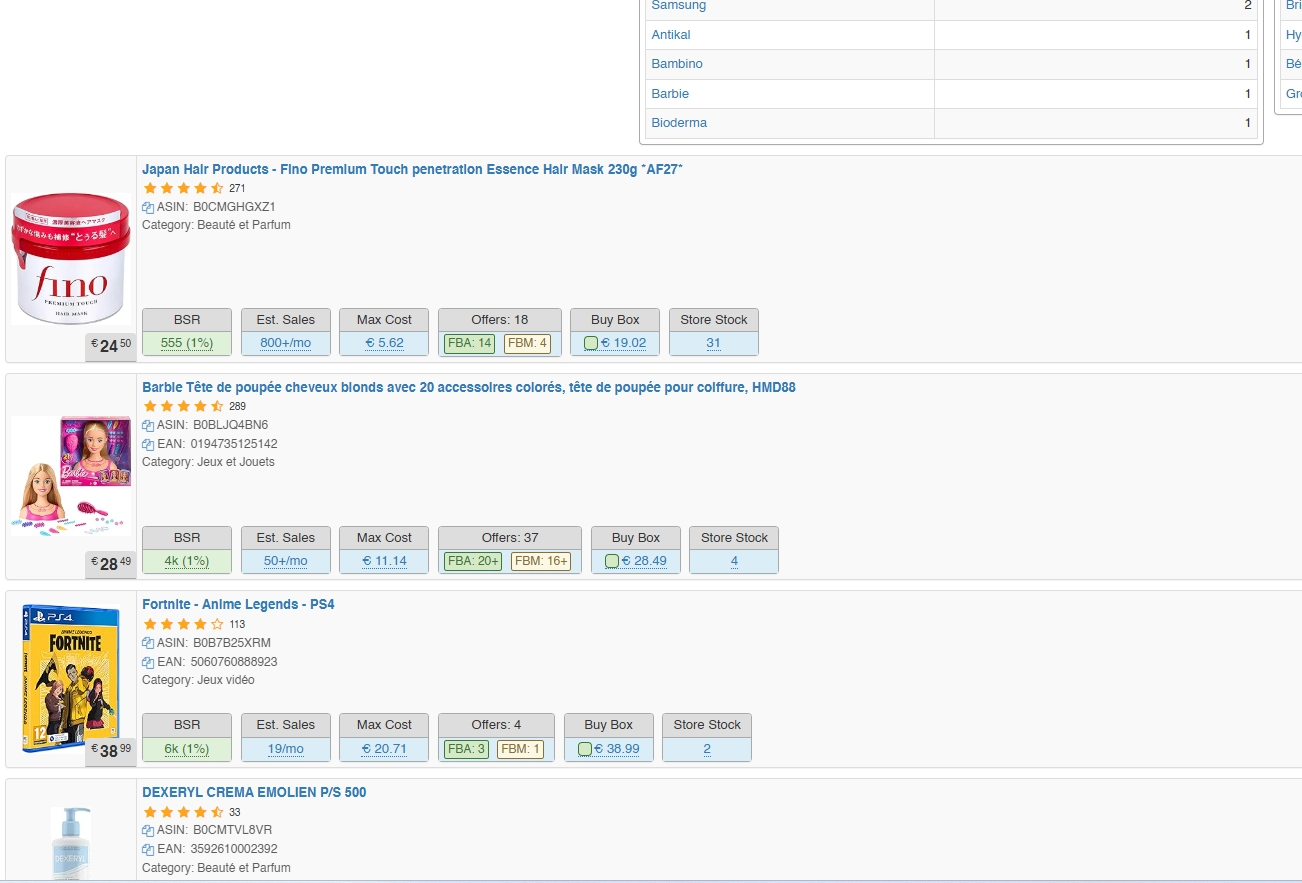Click the 800+/mo estimated sales value
The image size is (1302, 883).
[285, 343]
